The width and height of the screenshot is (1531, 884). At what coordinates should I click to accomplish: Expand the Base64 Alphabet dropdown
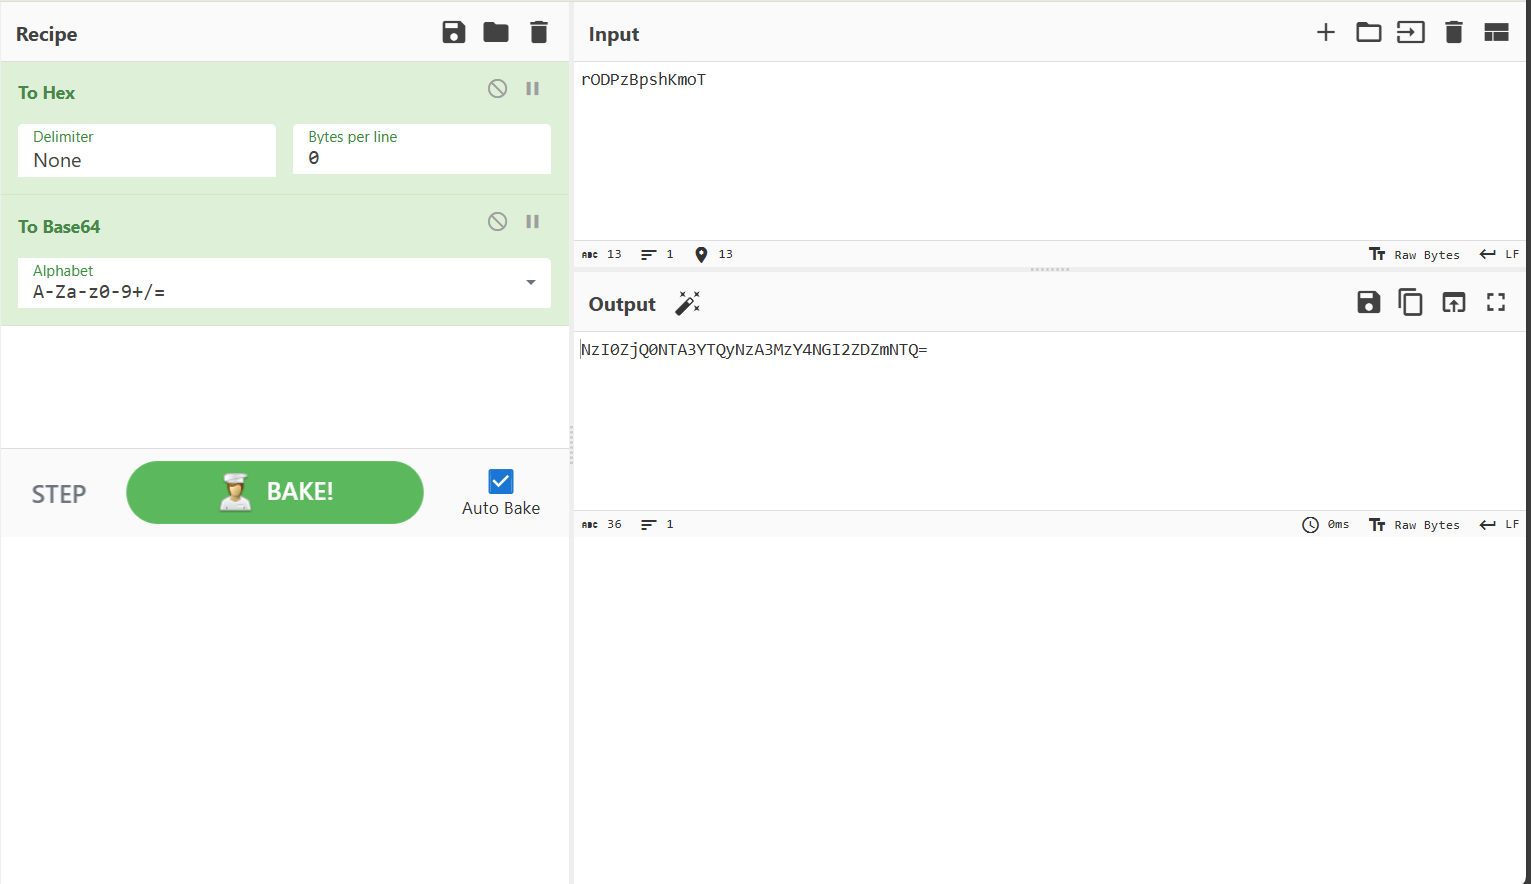[531, 283]
